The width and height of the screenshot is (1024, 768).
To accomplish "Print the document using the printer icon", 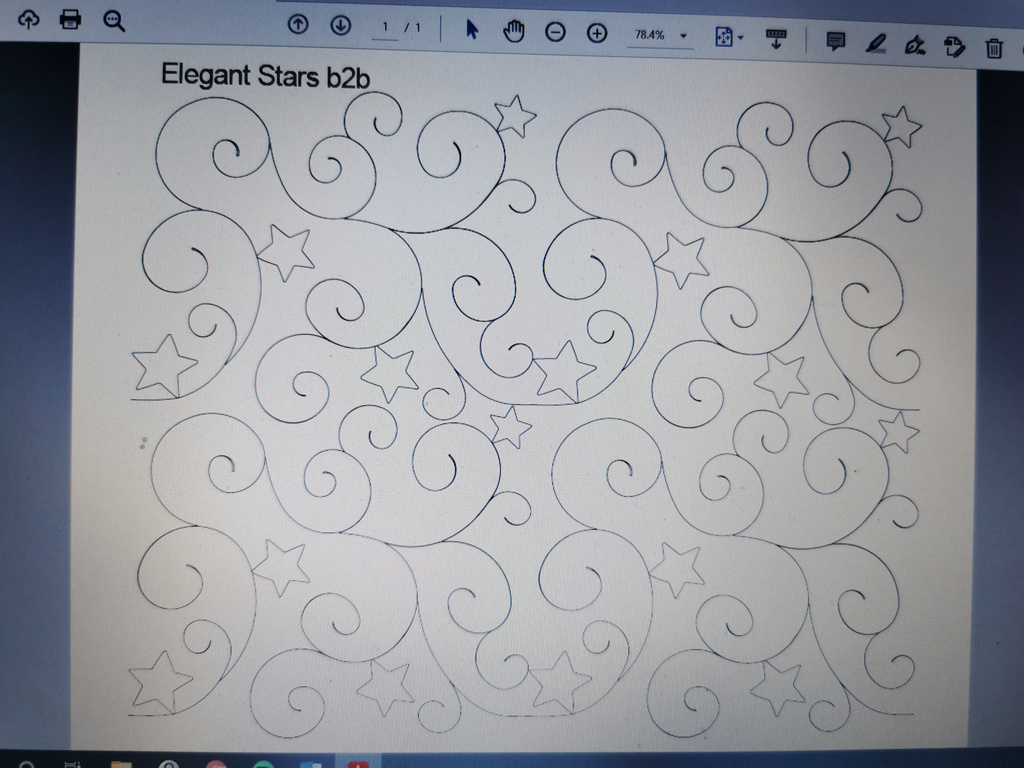I will point(70,19).
